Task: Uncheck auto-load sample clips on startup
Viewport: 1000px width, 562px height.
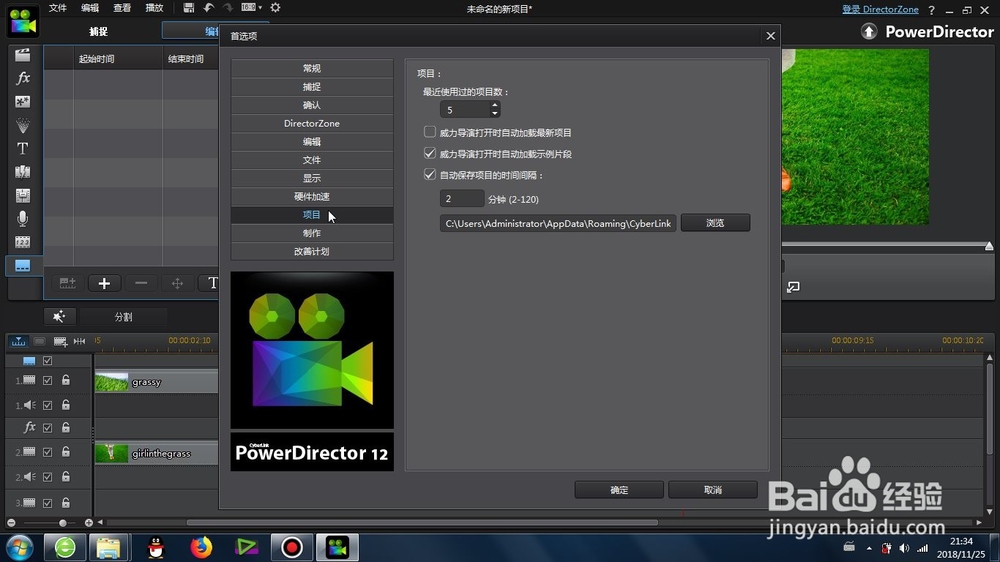Action: tap(430, 153)
